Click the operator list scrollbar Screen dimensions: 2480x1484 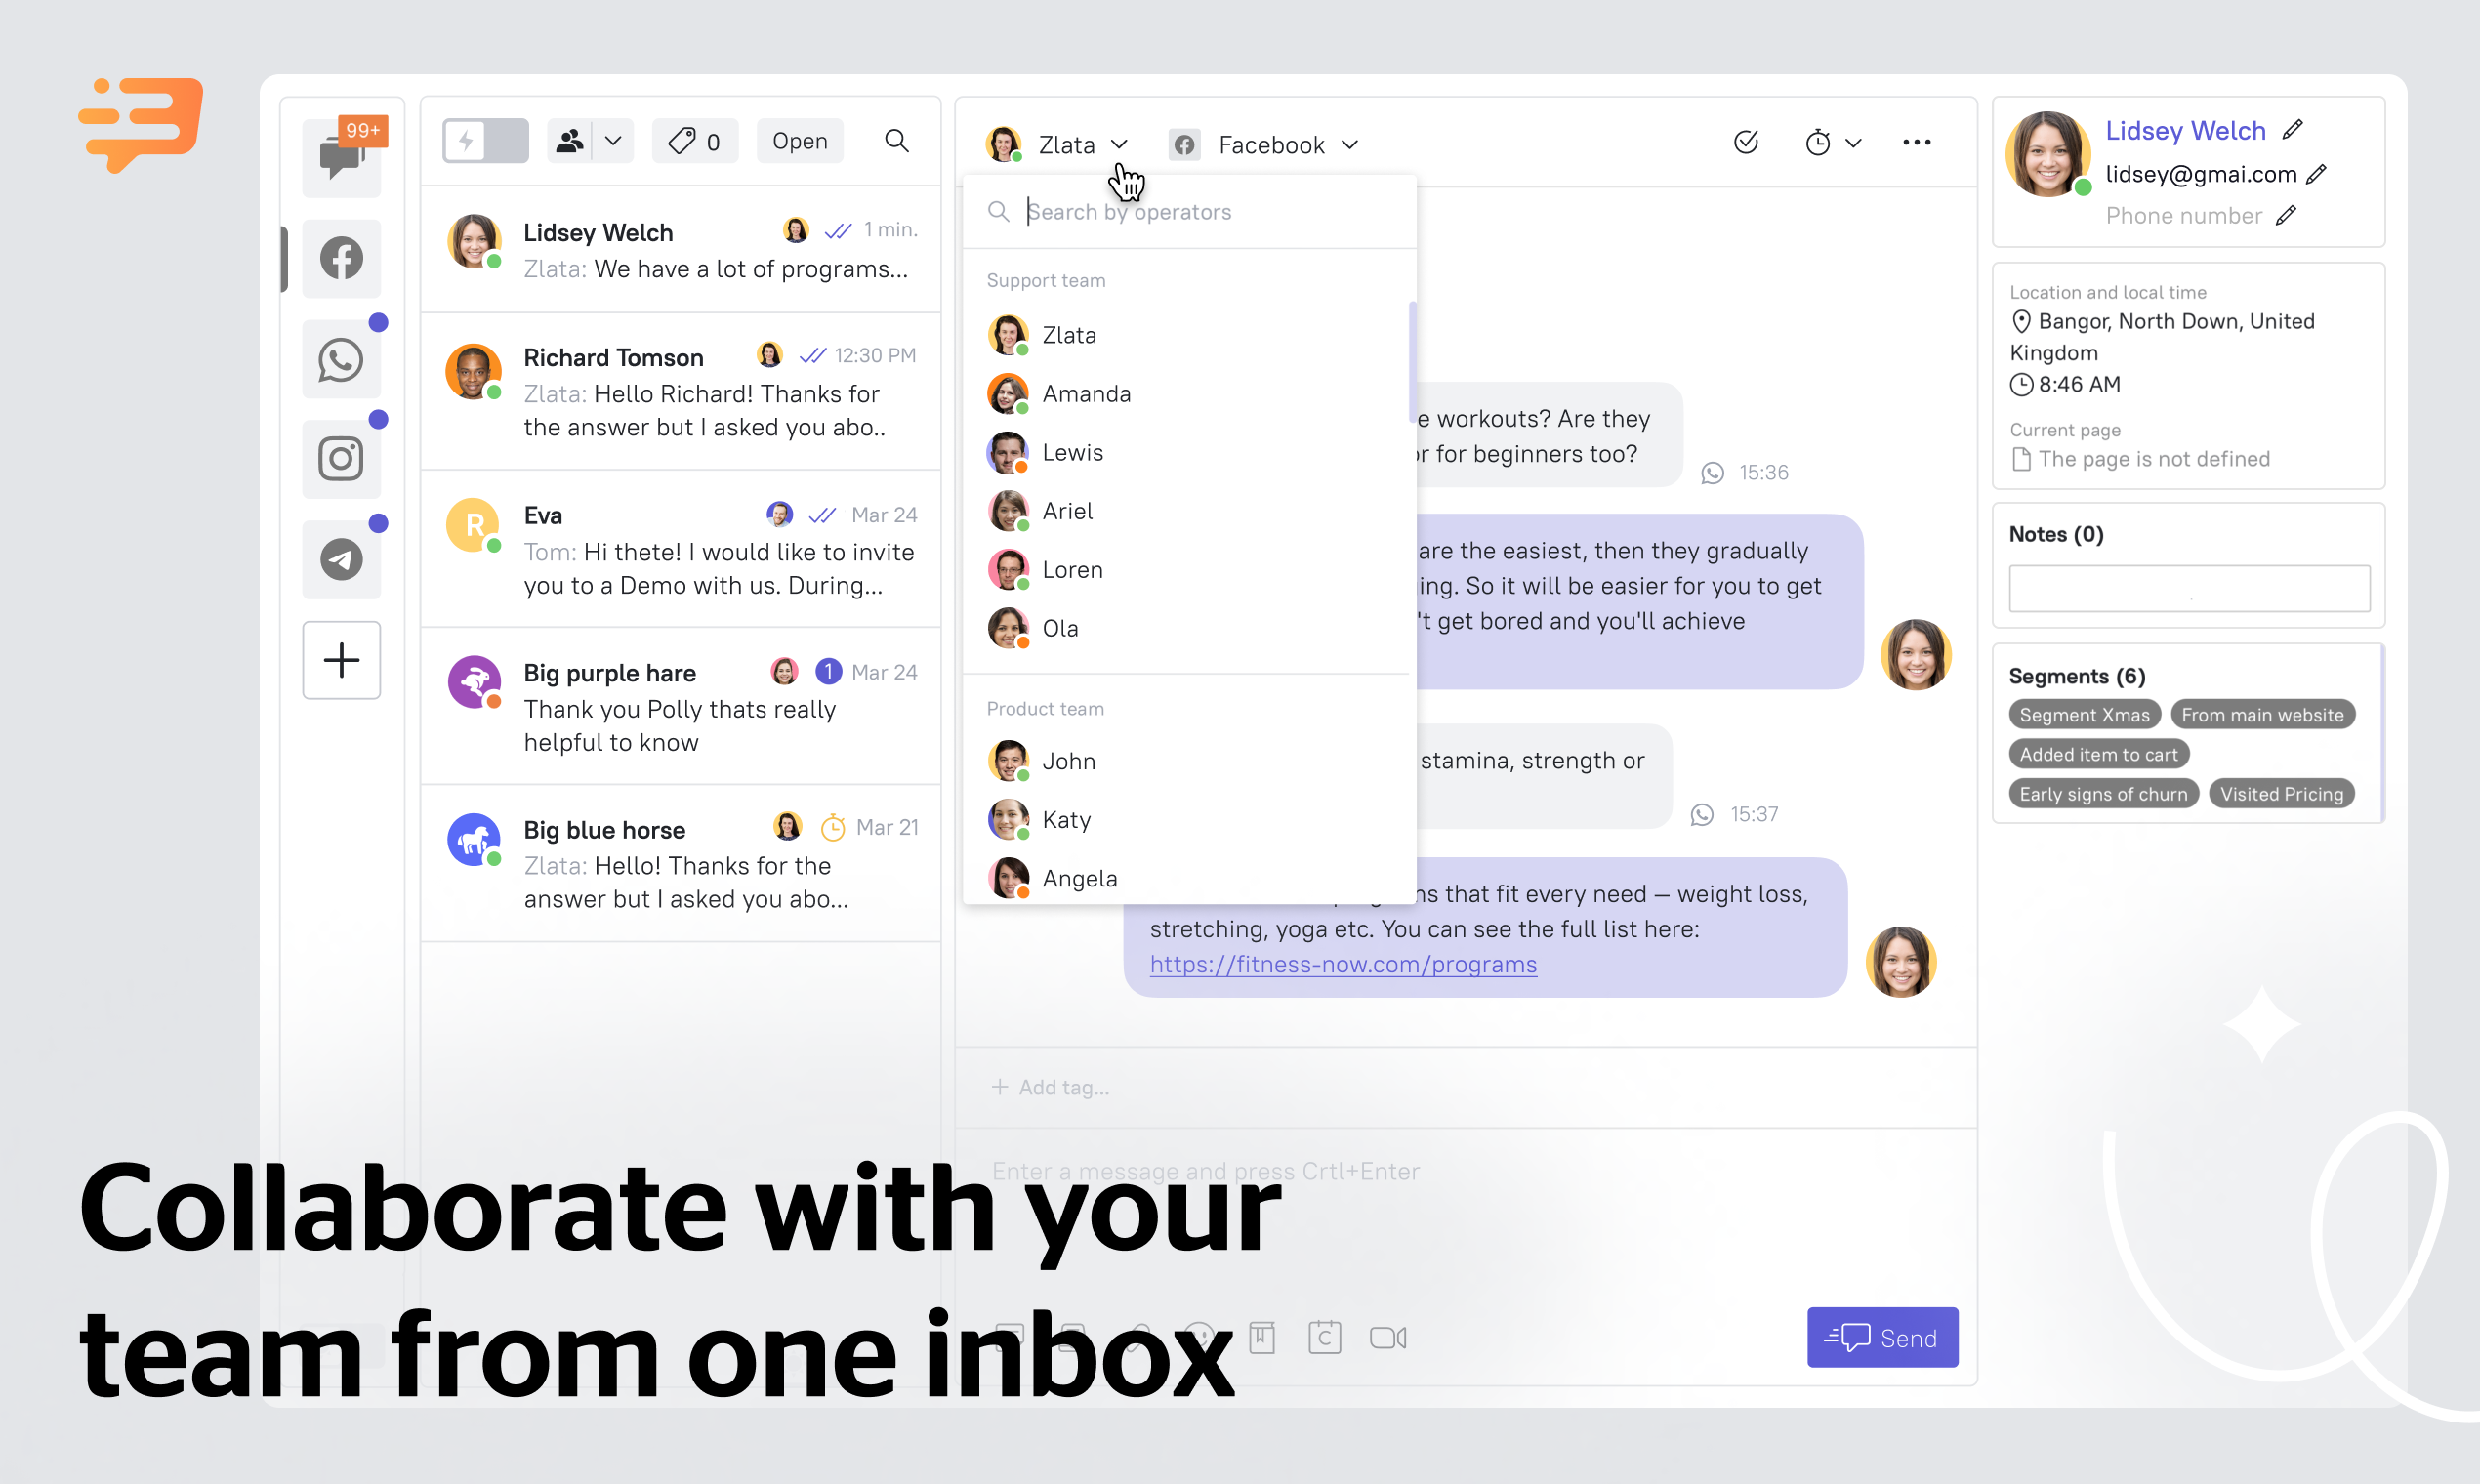click(1412, 360)
